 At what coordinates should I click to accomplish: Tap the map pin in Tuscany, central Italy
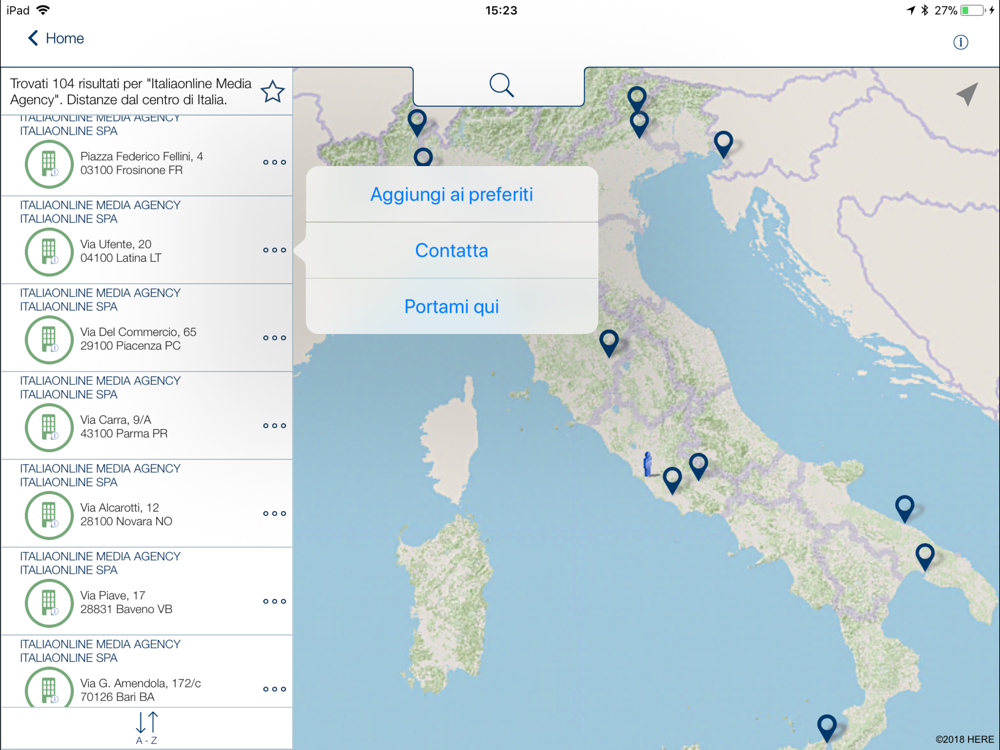pos(609,343)
